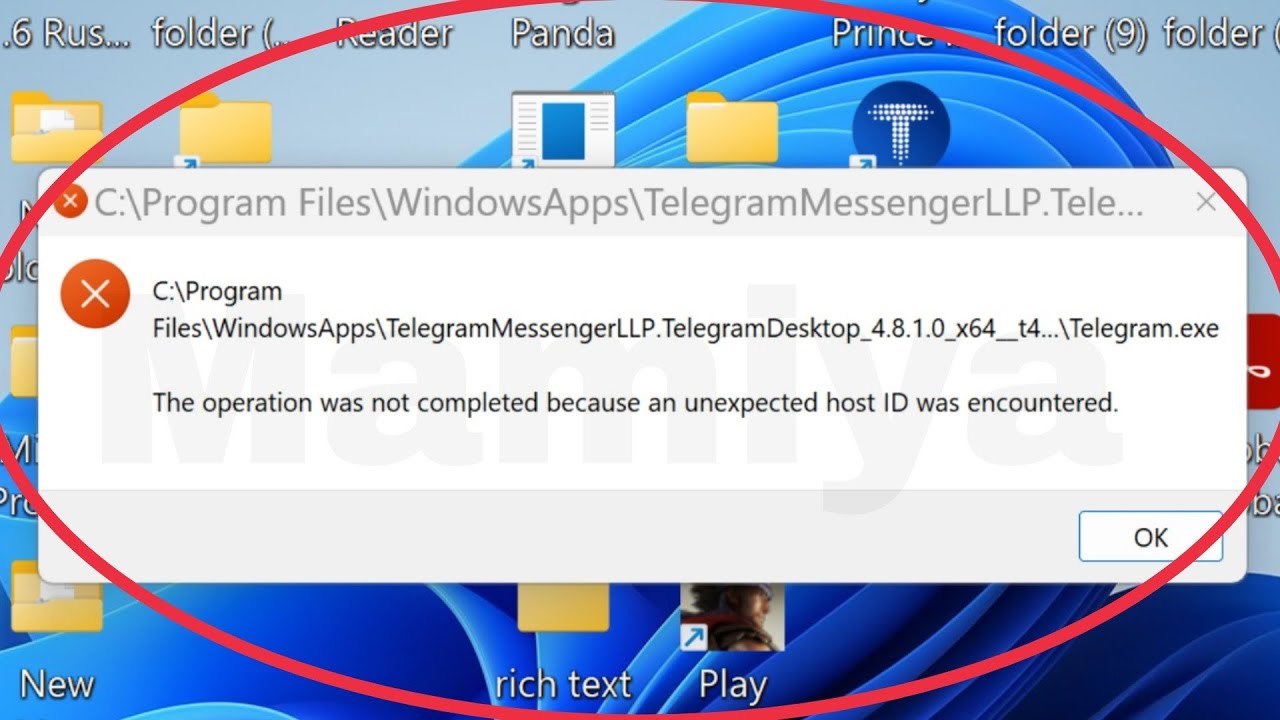
Task: Click the error message about unexpected host ID
Action: click(x=635, y=403)
